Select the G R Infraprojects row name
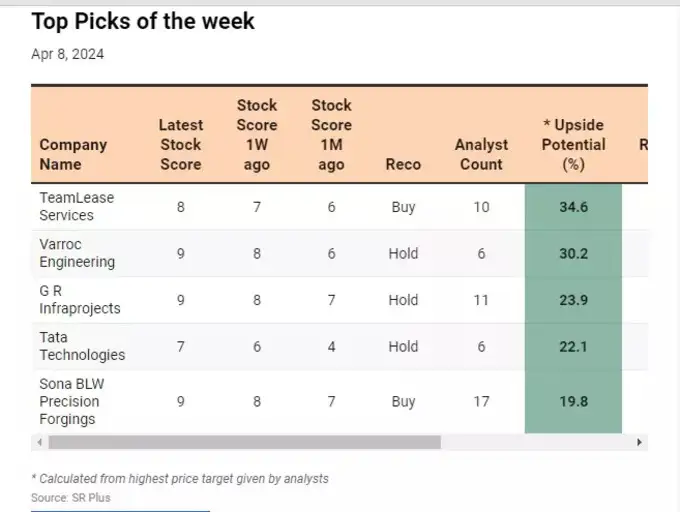 coord(79,299)
